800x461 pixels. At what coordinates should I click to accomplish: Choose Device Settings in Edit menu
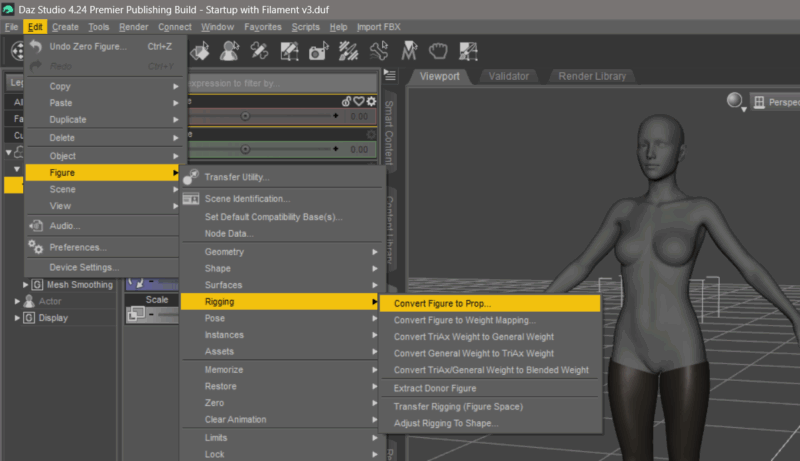(x=102, y=267)
